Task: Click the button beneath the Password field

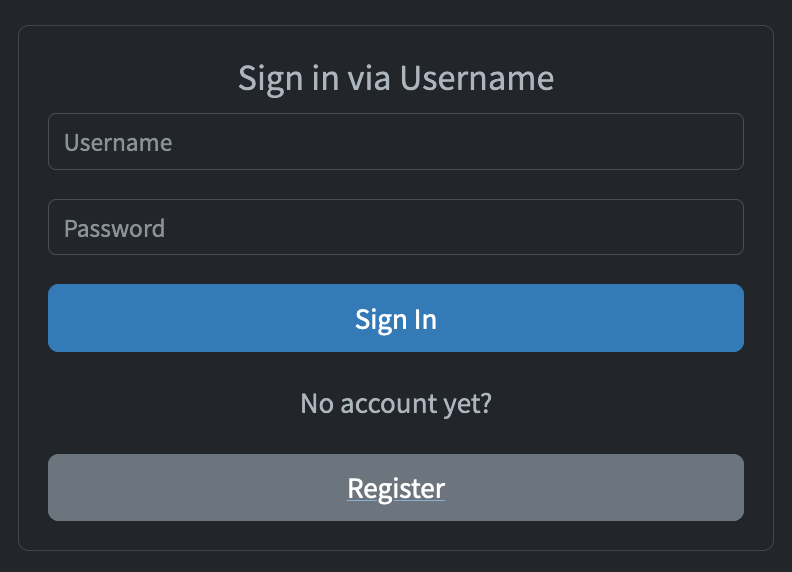Action: tap(395, 318)
